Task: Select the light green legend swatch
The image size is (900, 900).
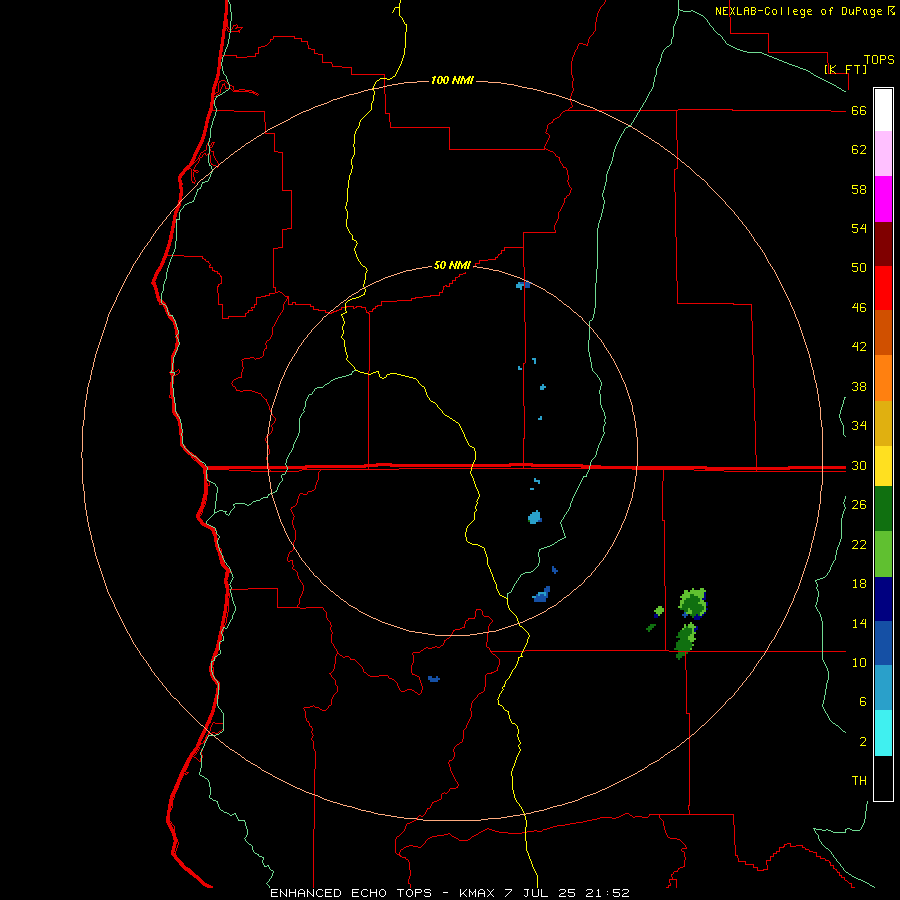Action: tap(883, 554)
